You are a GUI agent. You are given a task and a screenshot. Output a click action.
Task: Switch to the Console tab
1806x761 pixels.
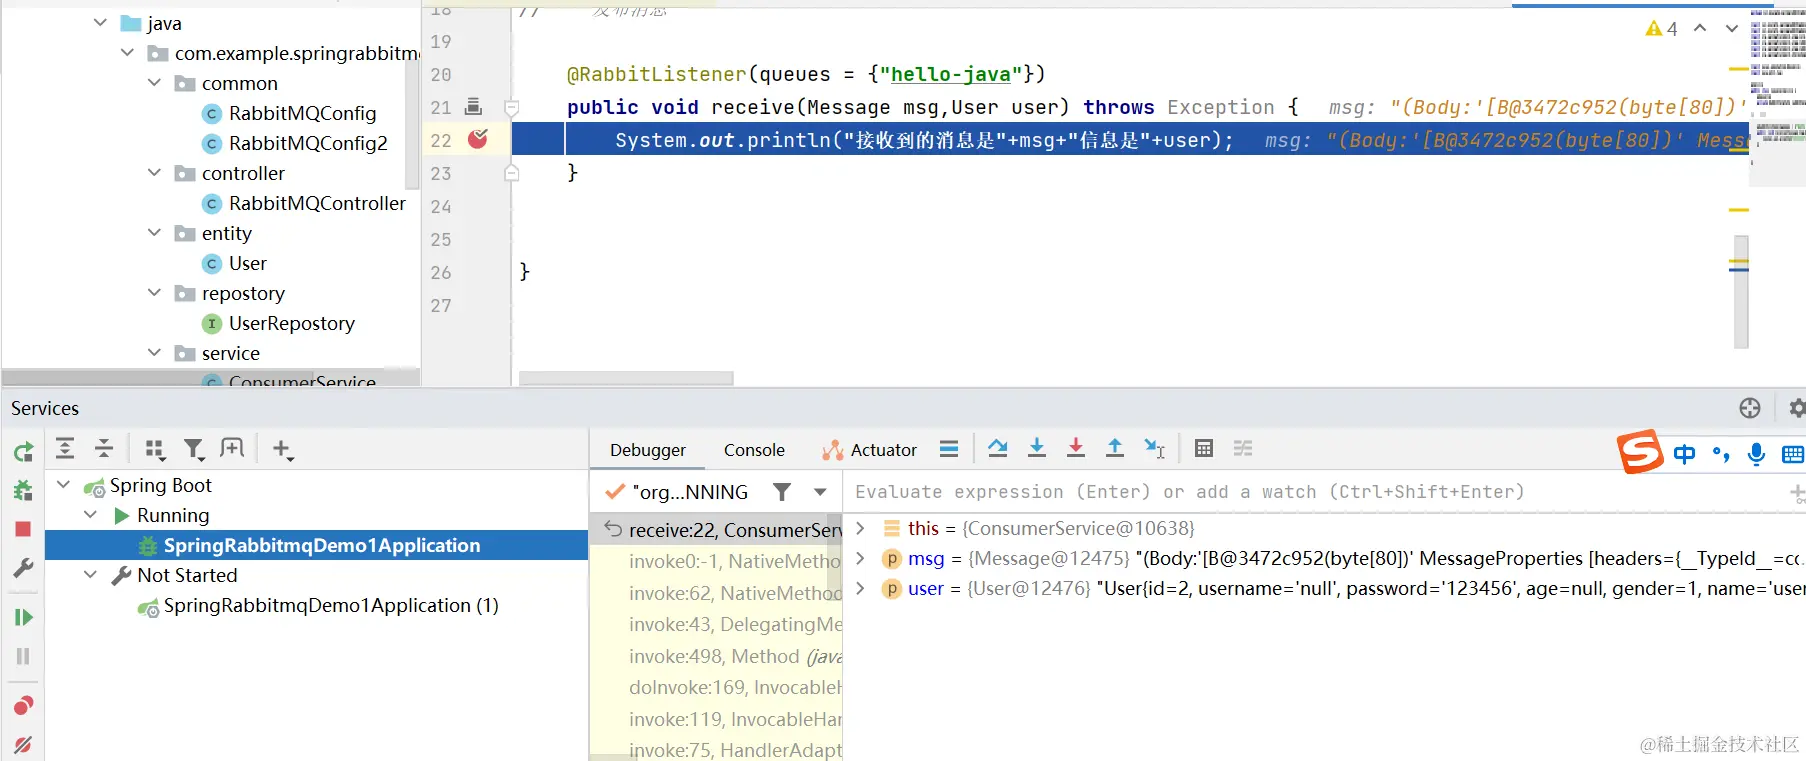754,450
